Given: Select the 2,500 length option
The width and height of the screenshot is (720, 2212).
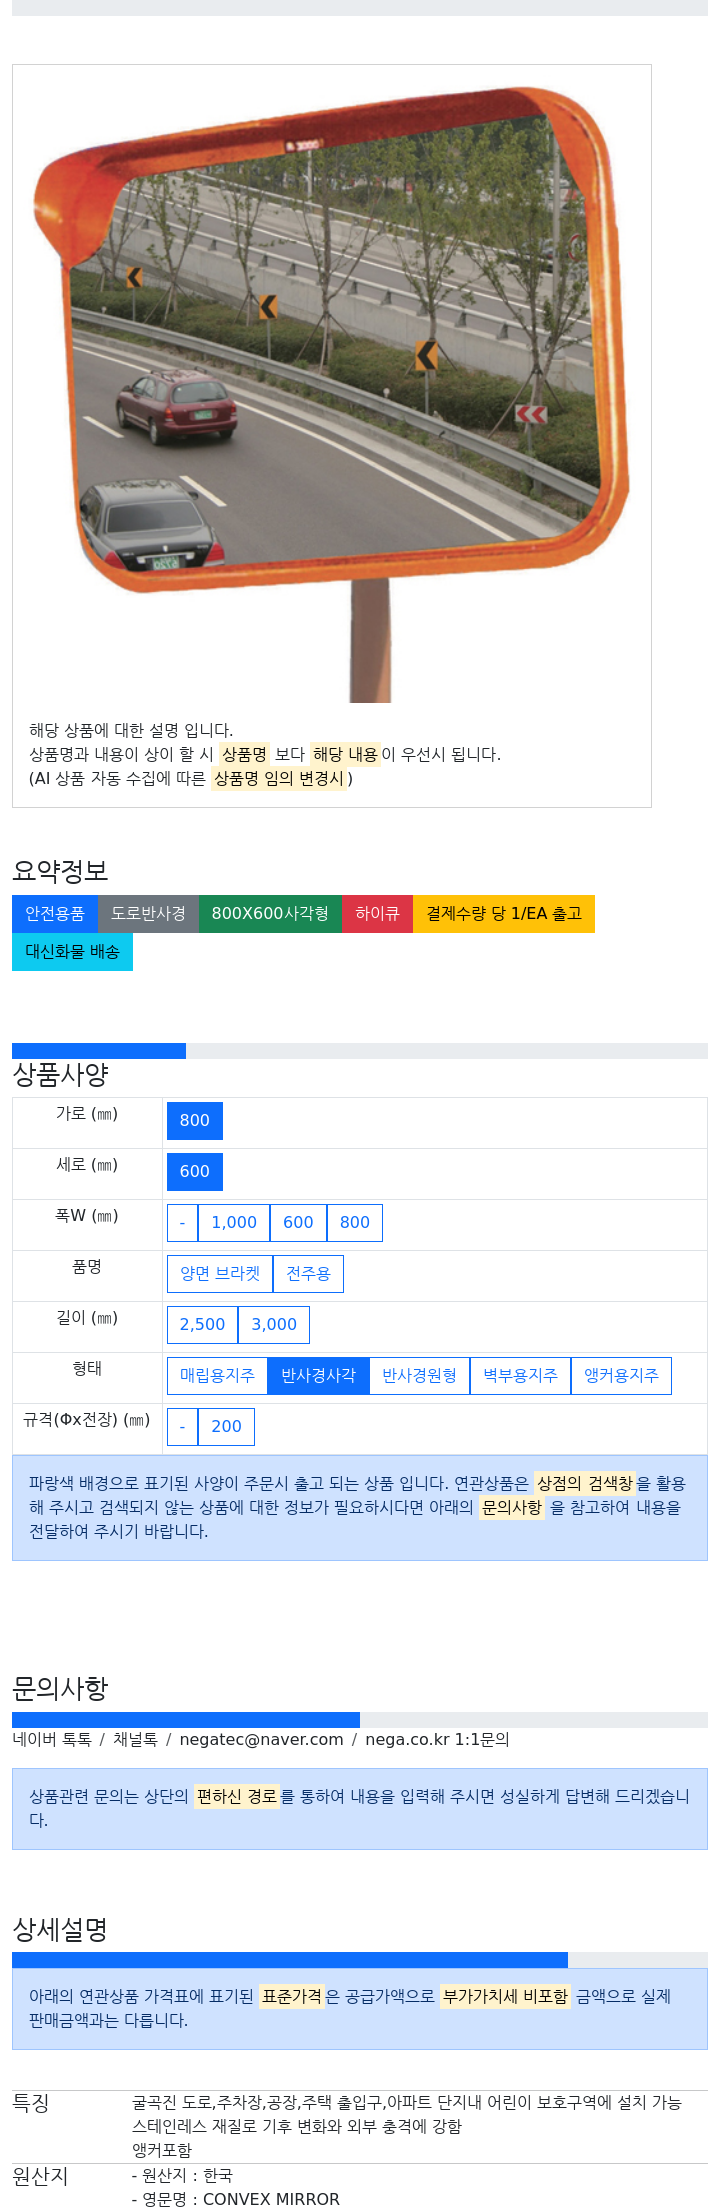Looking at the screenshot, I should click(202, 1325).
